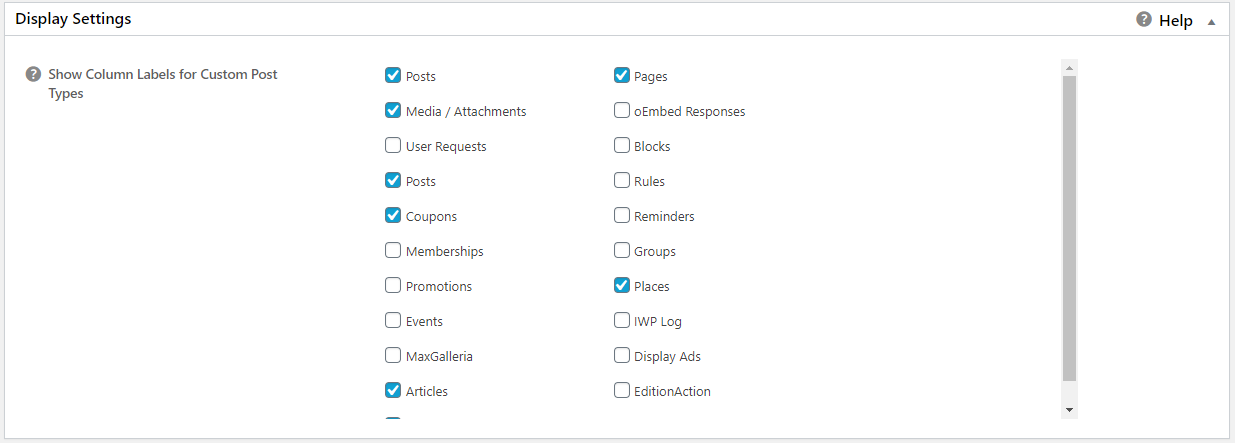Uncheck the Coupons checkbox
The image size is (1235, 443).
point(393,216)
